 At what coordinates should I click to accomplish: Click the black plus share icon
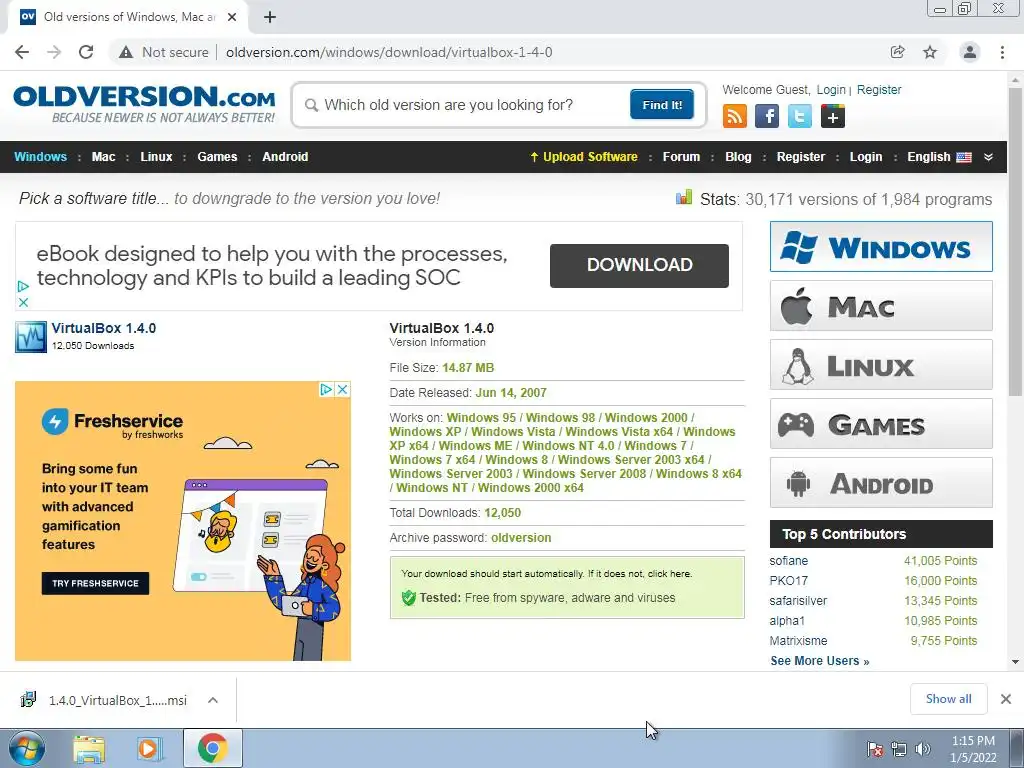833,116
